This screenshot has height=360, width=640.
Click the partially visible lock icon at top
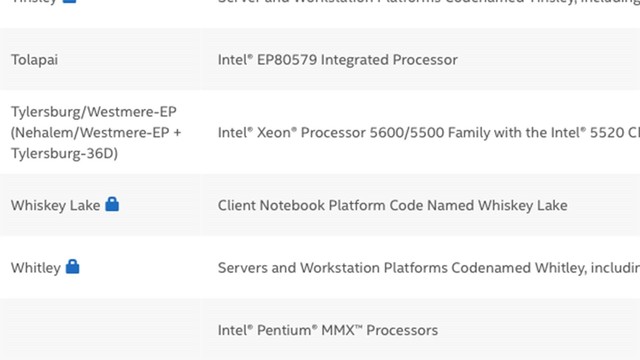pos(69,1)
